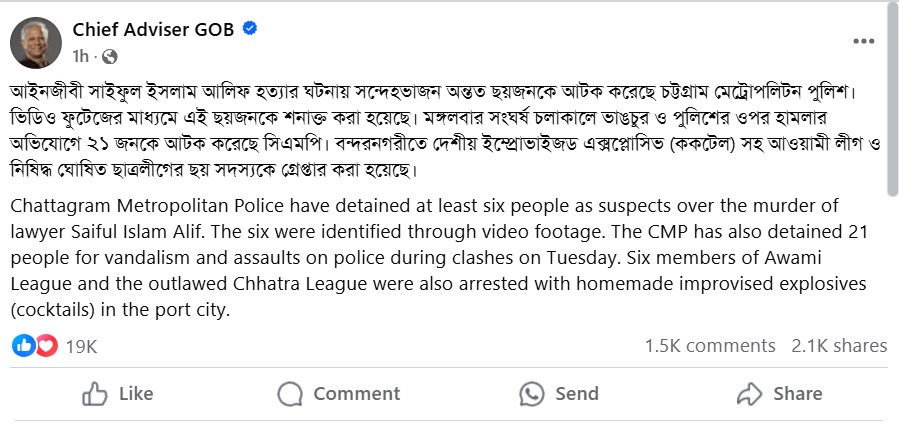Open the Share arrow button

click(x=780, y=393)
